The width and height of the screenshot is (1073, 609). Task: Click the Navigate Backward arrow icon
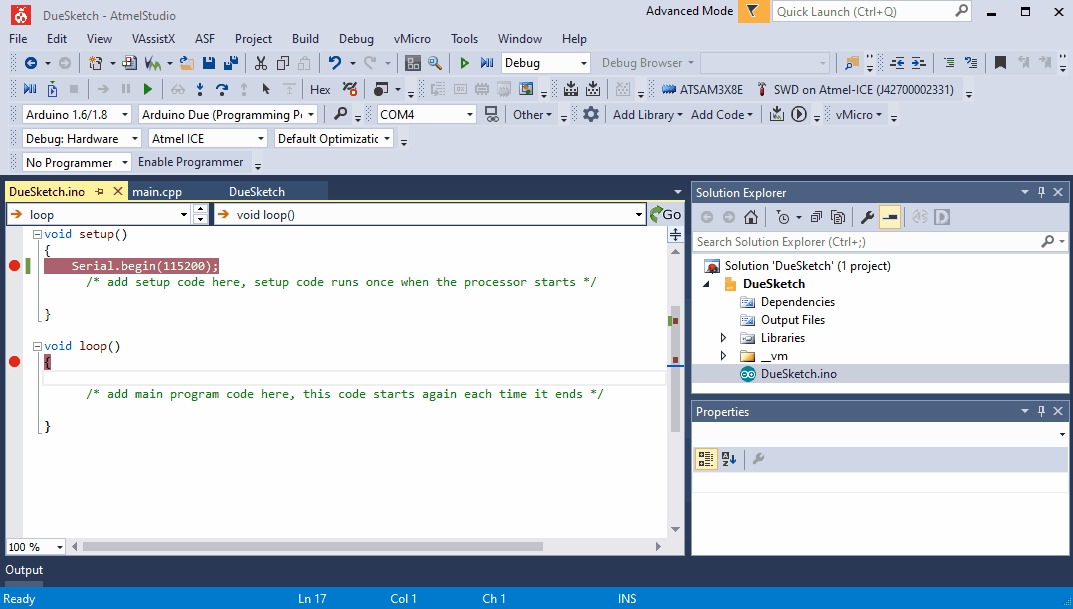pyautogui.click(x=31, y=63)
